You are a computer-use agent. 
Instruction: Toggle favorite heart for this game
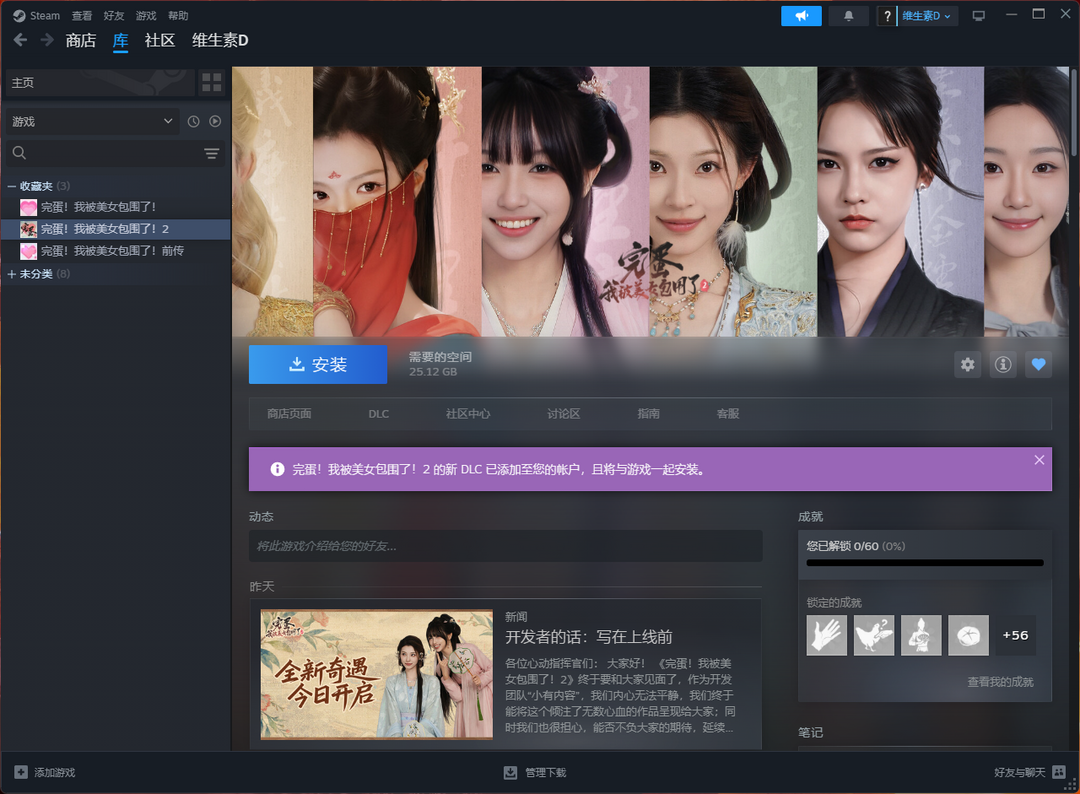(1039, 364)
